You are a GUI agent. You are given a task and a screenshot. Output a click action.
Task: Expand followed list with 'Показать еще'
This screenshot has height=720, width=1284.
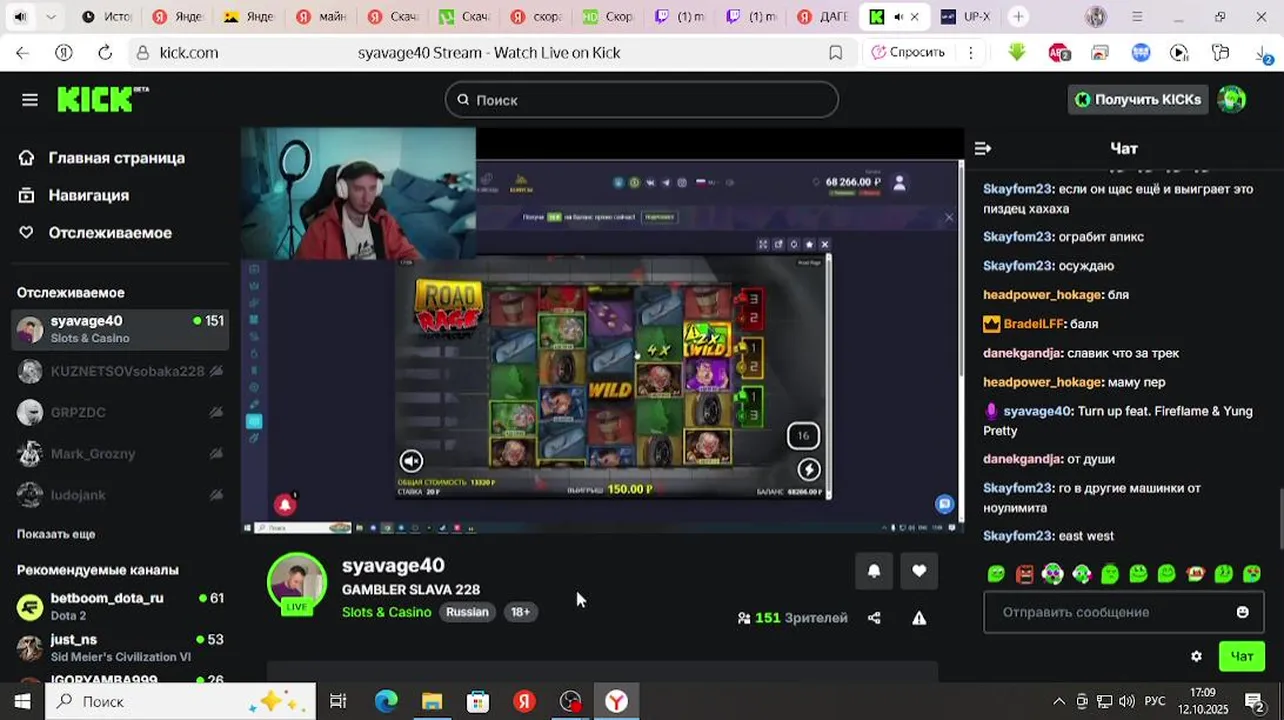tap(56, 534)
